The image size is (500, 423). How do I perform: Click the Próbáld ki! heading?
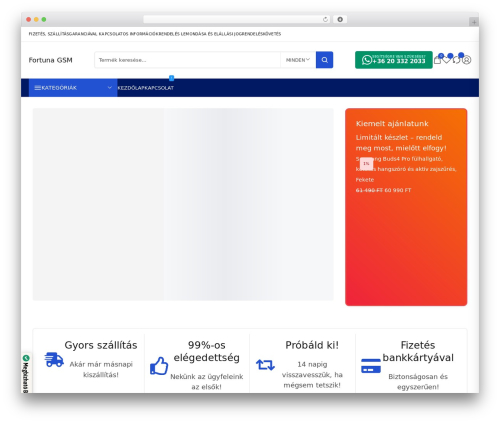pos(312,345)
